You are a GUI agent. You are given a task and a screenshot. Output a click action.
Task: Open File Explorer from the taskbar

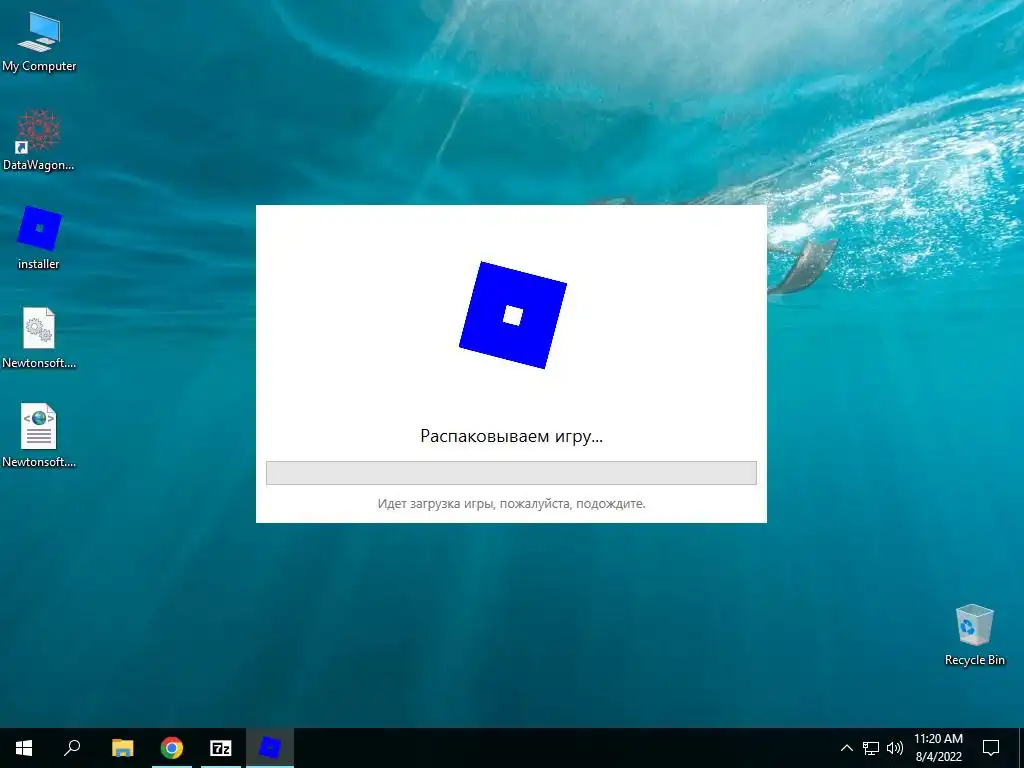(122, 748)
